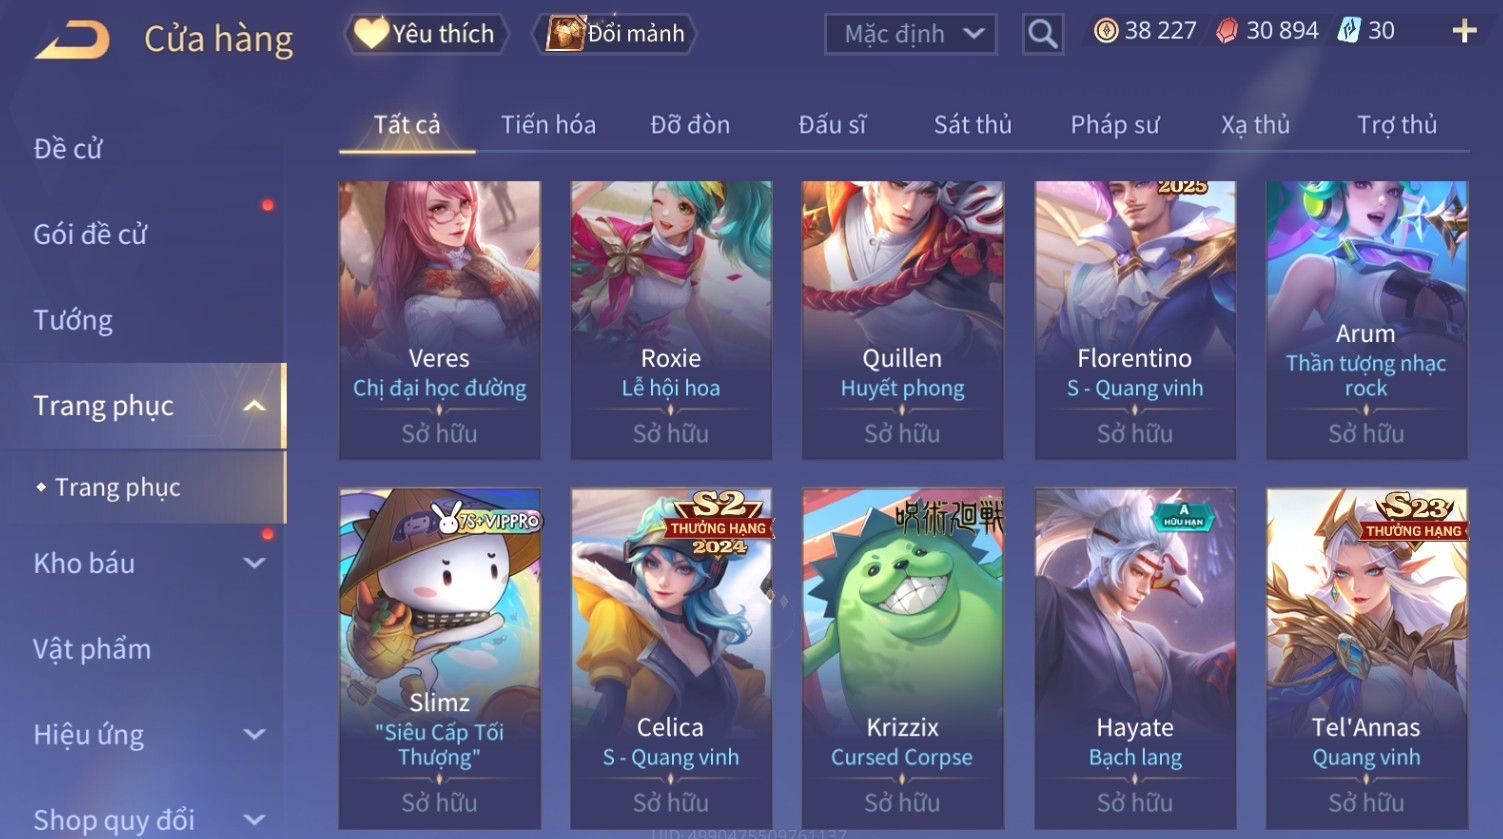The image size is (1503, 839).
Task: Open Tướng in the sidebar
Action: 73,320
